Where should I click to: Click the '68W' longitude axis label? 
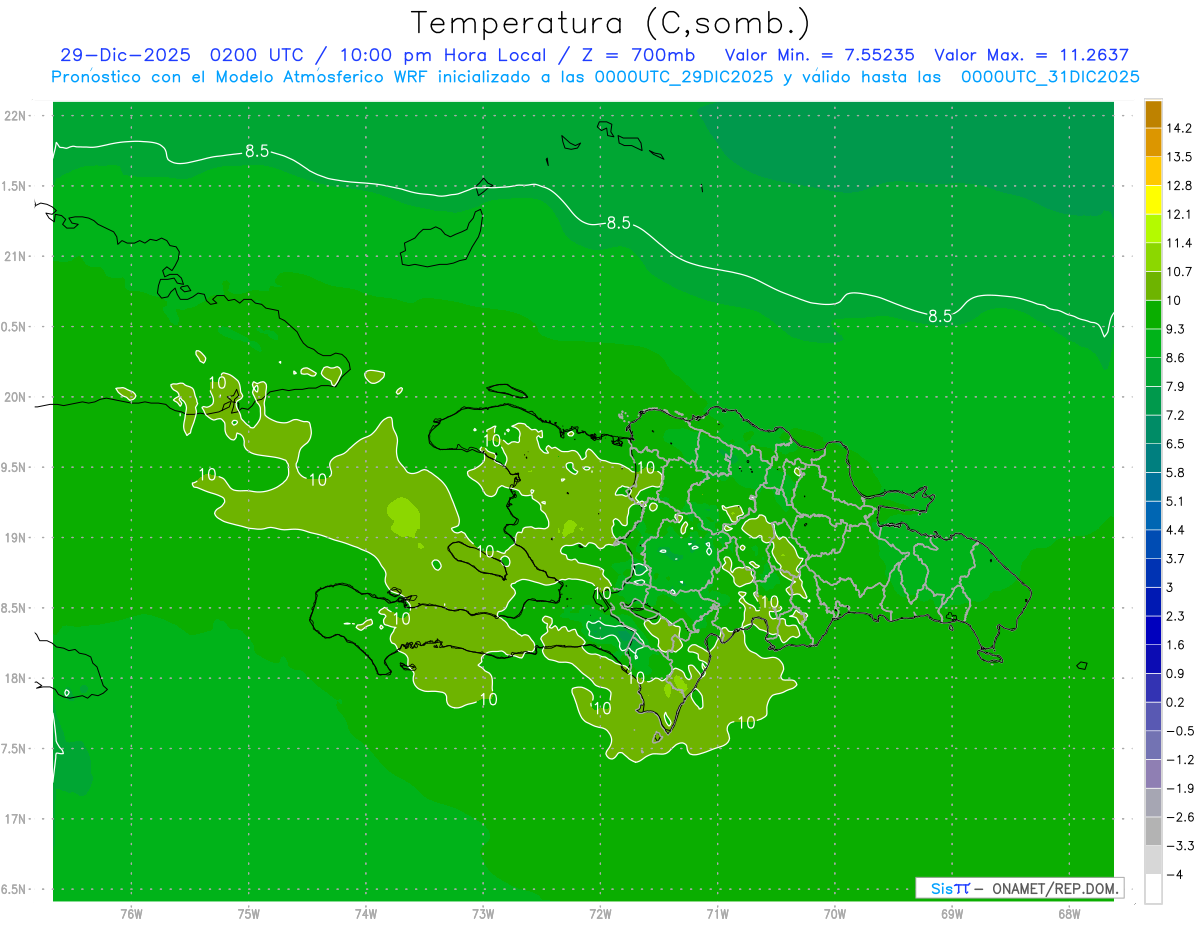click(x=1069, y=914)
